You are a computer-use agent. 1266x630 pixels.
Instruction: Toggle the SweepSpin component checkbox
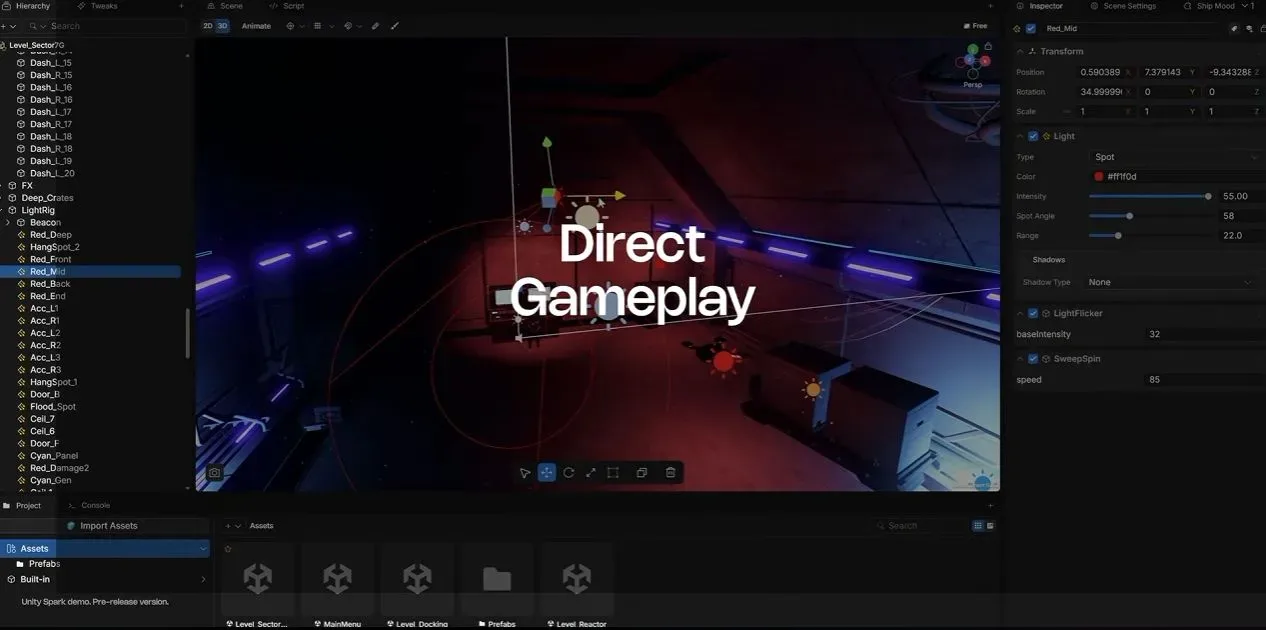tap(1033, 358)
